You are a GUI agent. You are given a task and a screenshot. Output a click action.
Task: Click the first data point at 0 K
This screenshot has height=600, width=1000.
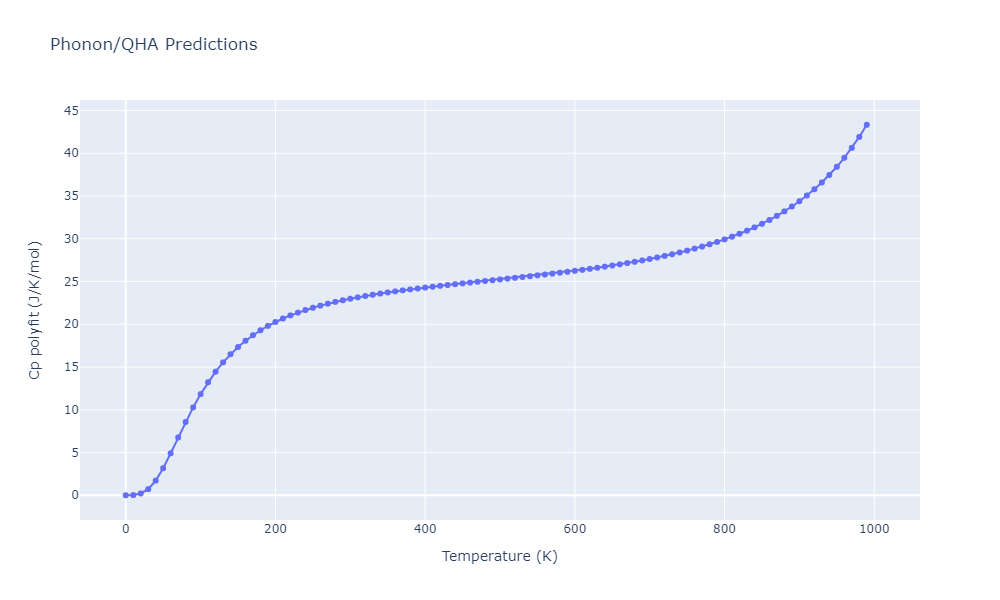coord(125,495)
